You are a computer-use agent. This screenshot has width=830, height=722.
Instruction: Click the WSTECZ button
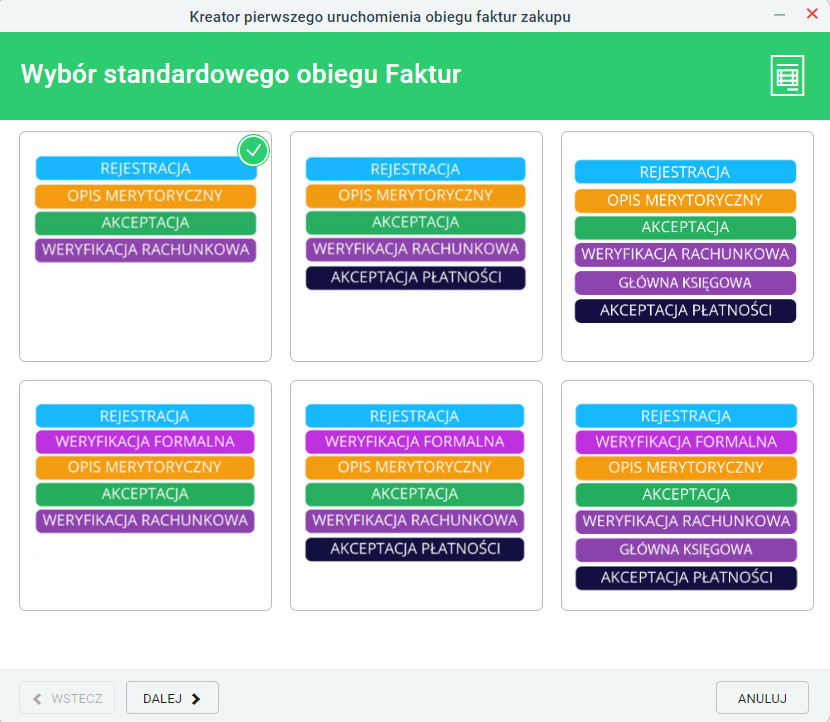(67, 698)
